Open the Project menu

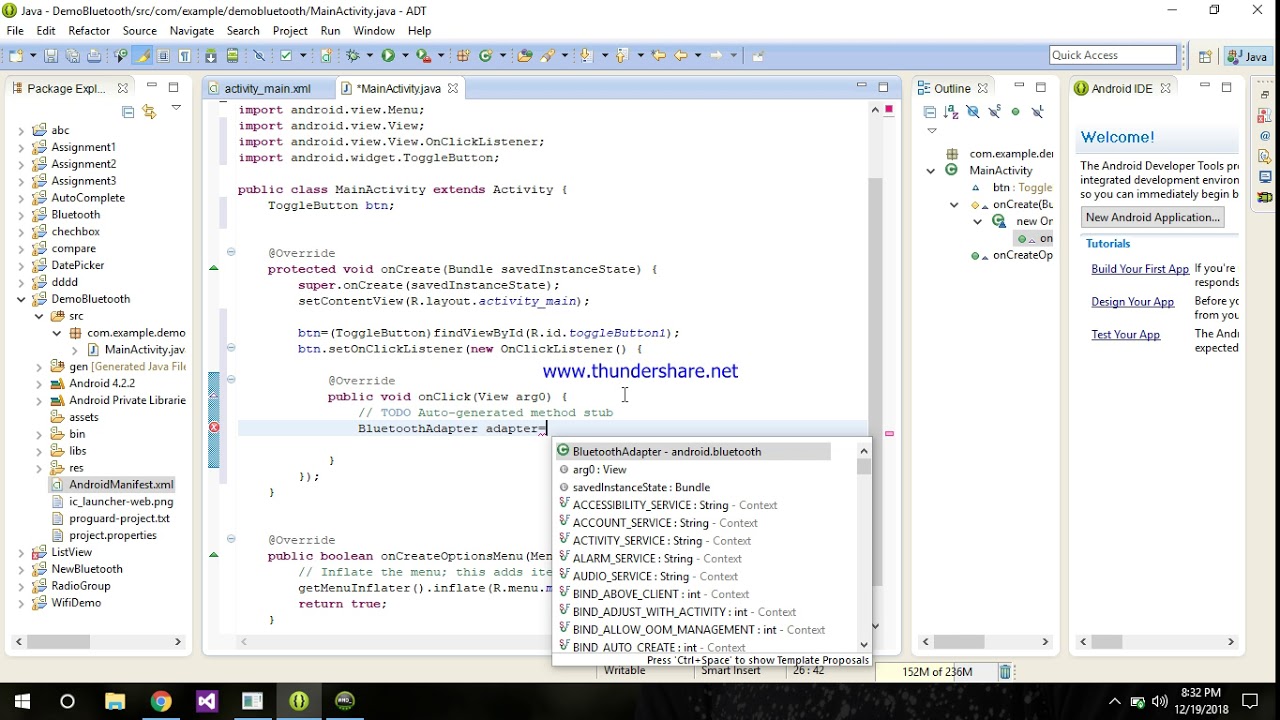pos(290,31)
